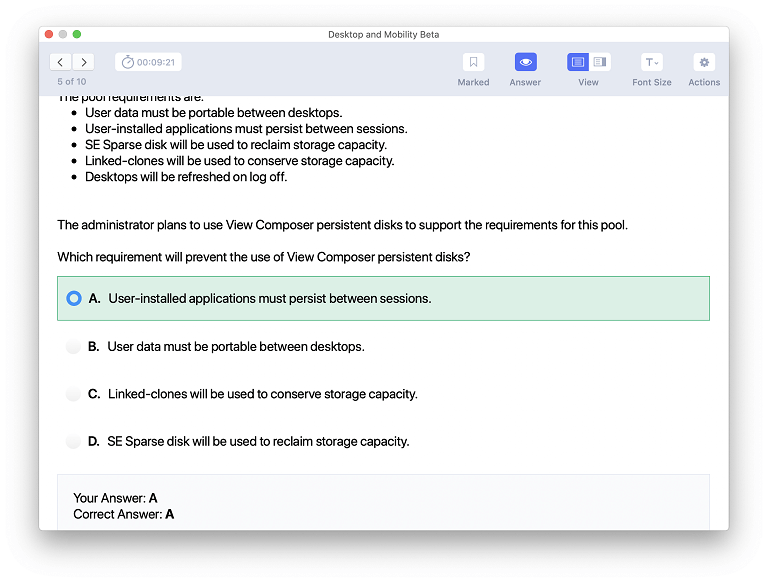Click the Marked label

tap(473, 82)
